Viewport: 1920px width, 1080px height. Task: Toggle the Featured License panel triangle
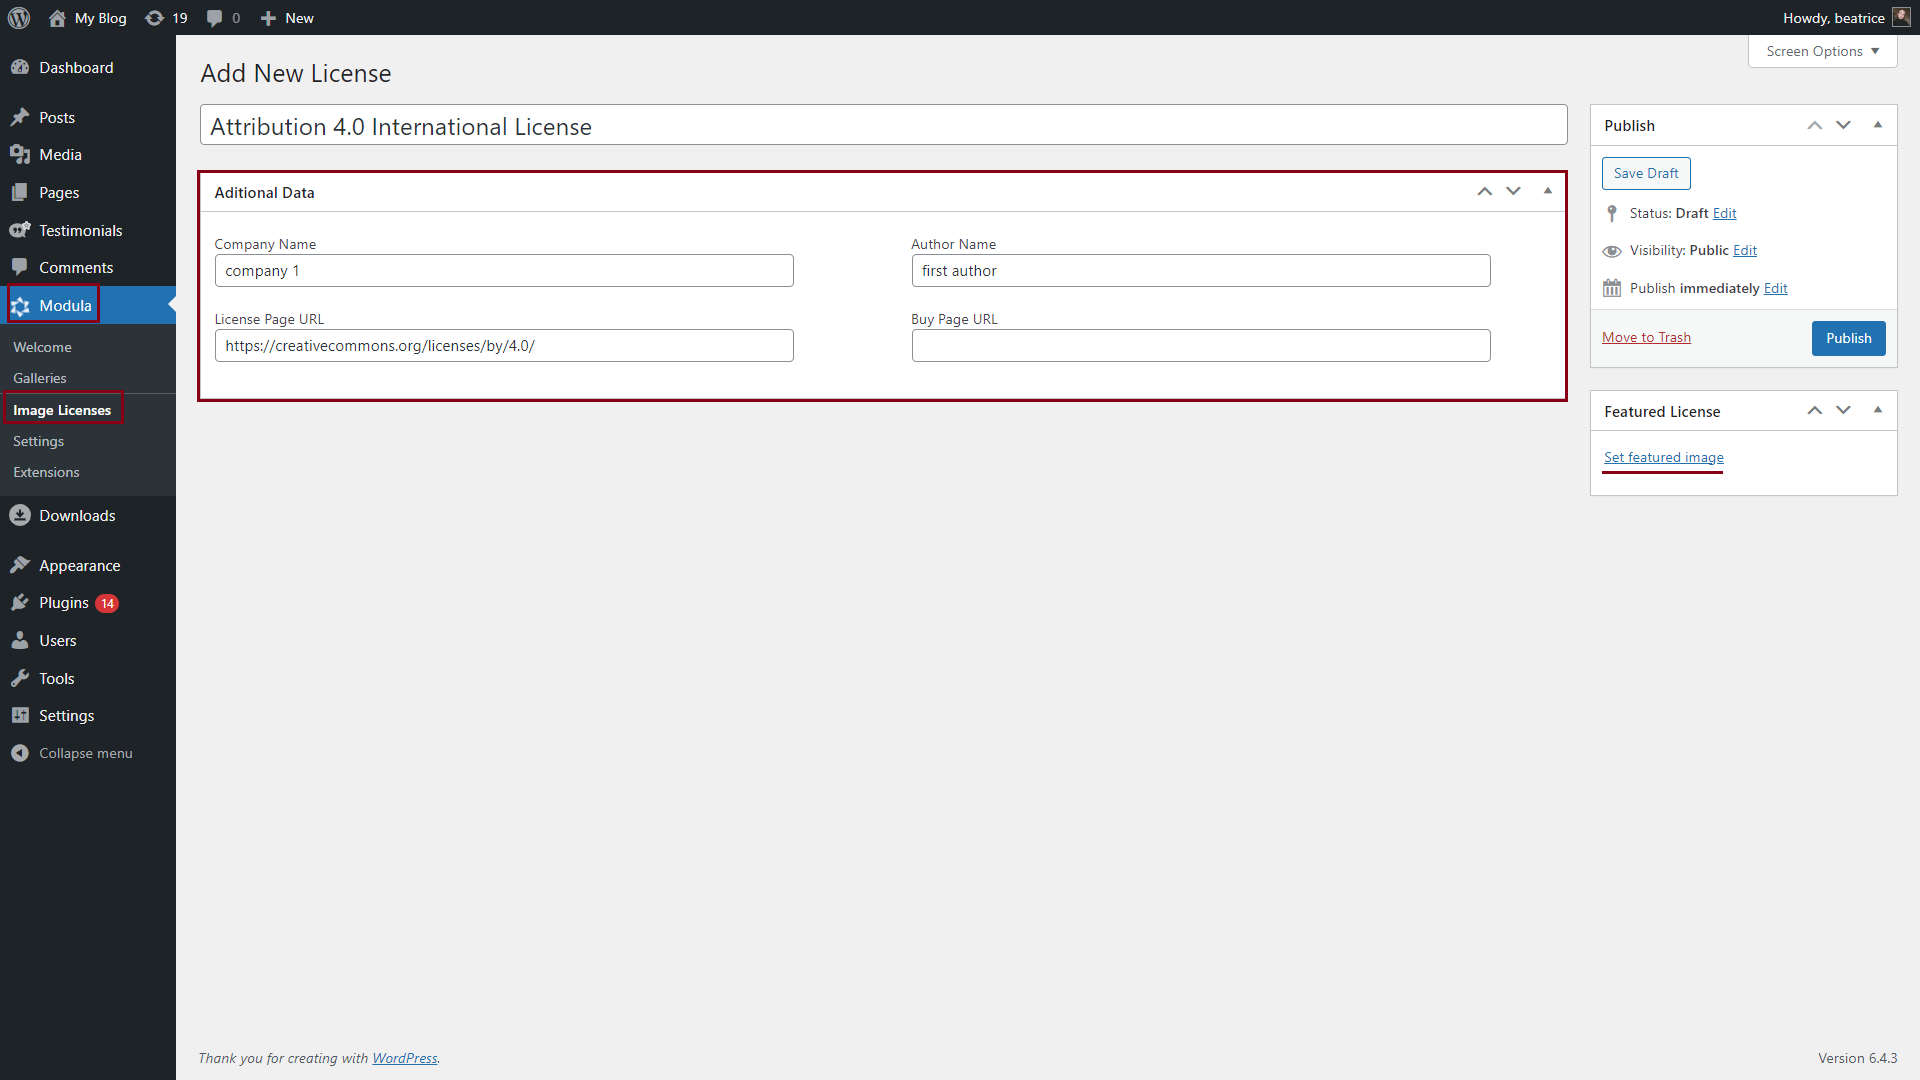(1877, 410)
